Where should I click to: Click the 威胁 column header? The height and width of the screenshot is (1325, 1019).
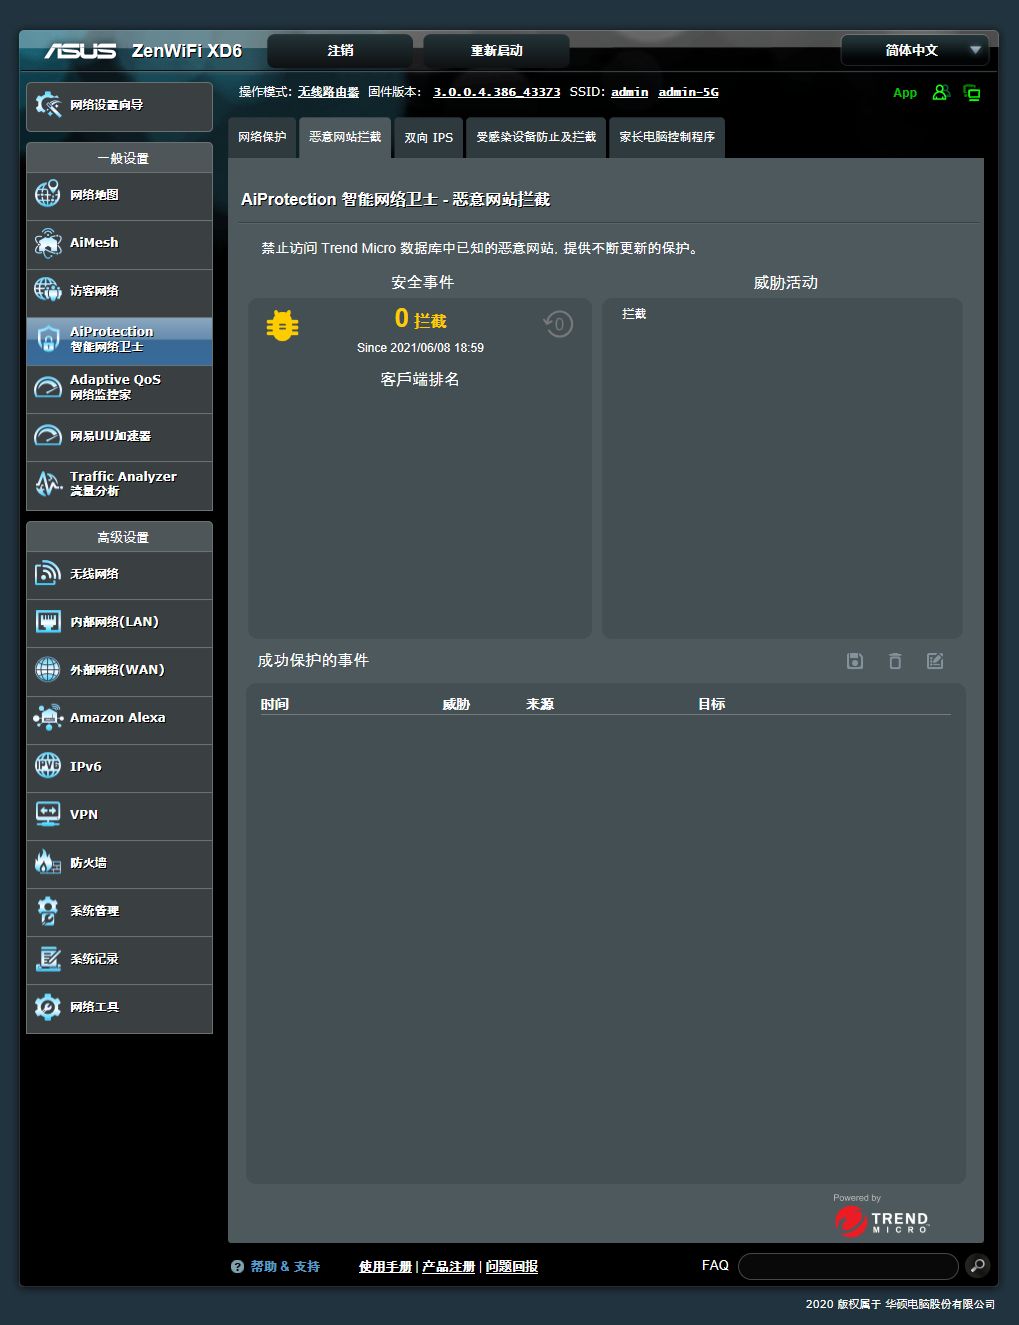pos(456,704)
